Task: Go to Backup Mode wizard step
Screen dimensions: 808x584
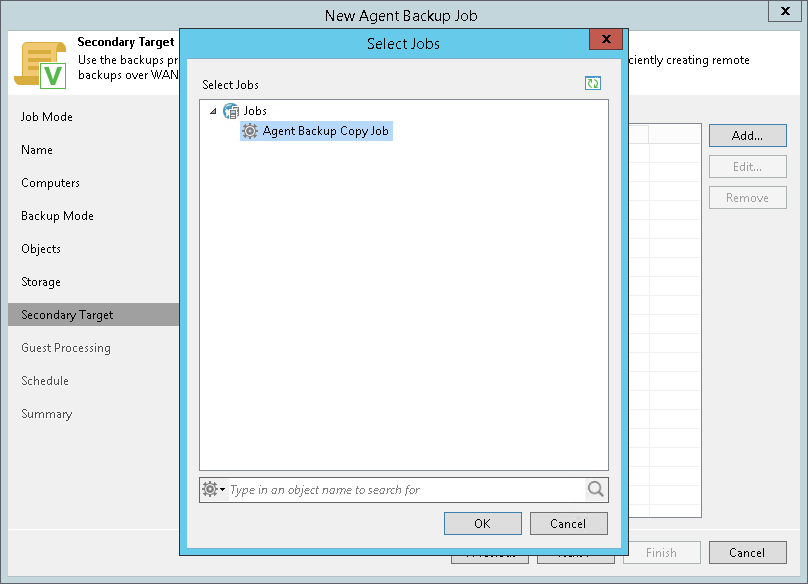Action: point(58,216)
